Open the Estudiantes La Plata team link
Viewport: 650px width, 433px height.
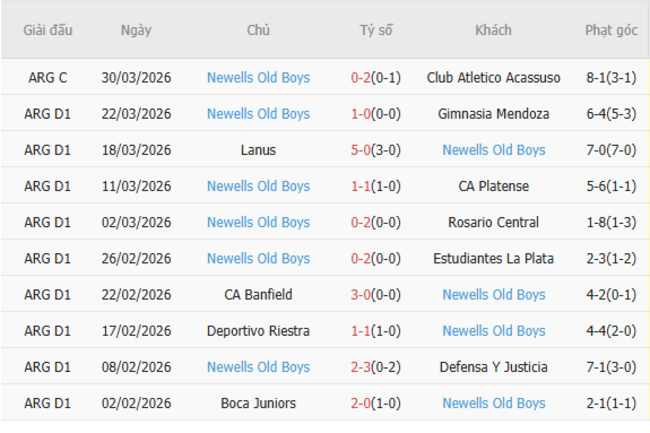493,259
